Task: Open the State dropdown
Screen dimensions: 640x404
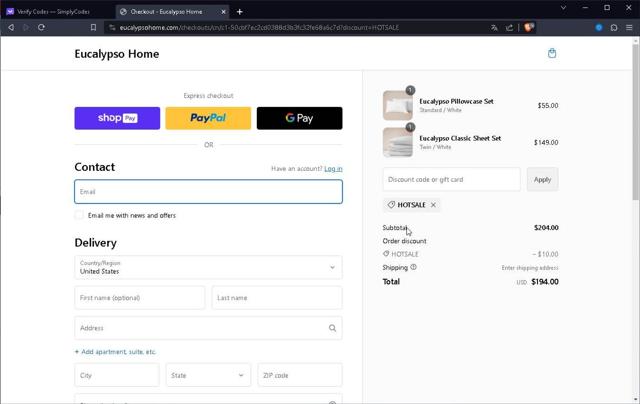Action: coord(208,375)
